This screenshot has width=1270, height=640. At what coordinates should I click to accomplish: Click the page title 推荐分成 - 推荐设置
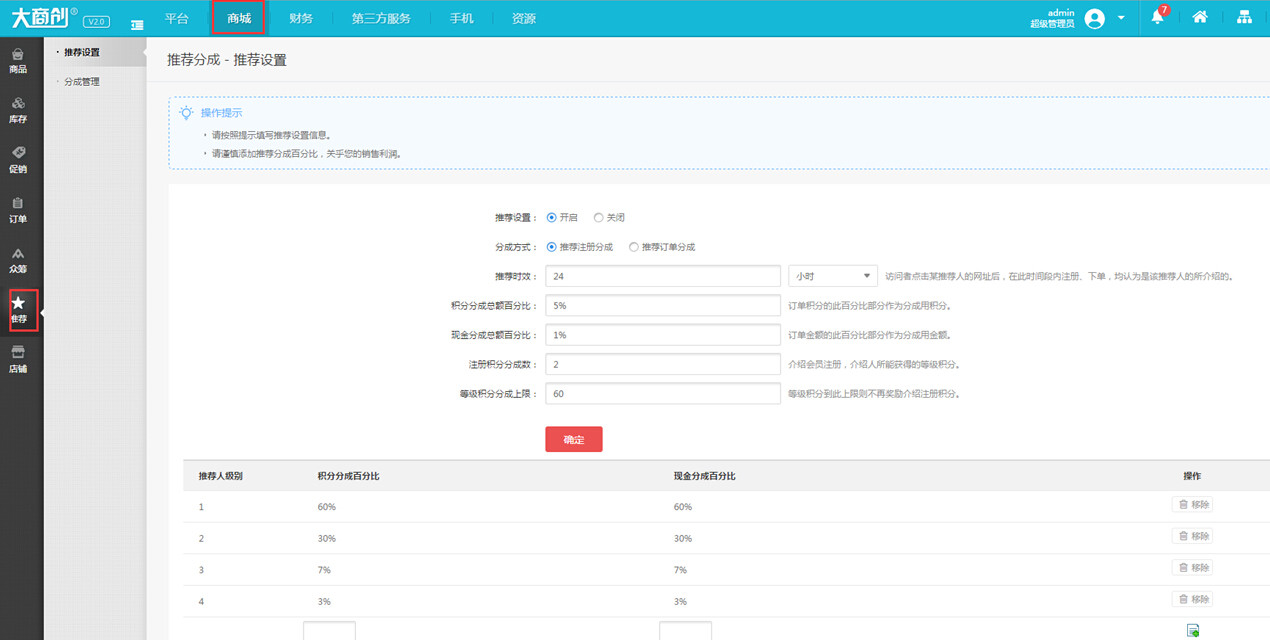(227, 60)
